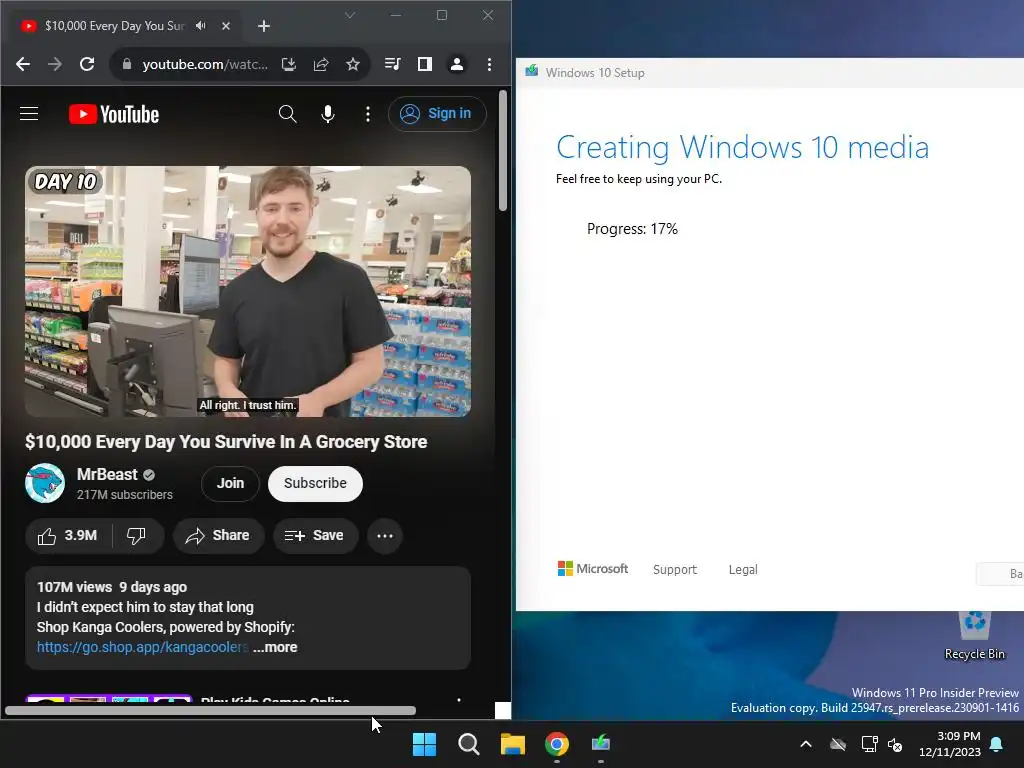Image resolution: width=1024 pixels, height=768 pixels.
Task: Sign in to YouTube
Action: click(437, 114)
